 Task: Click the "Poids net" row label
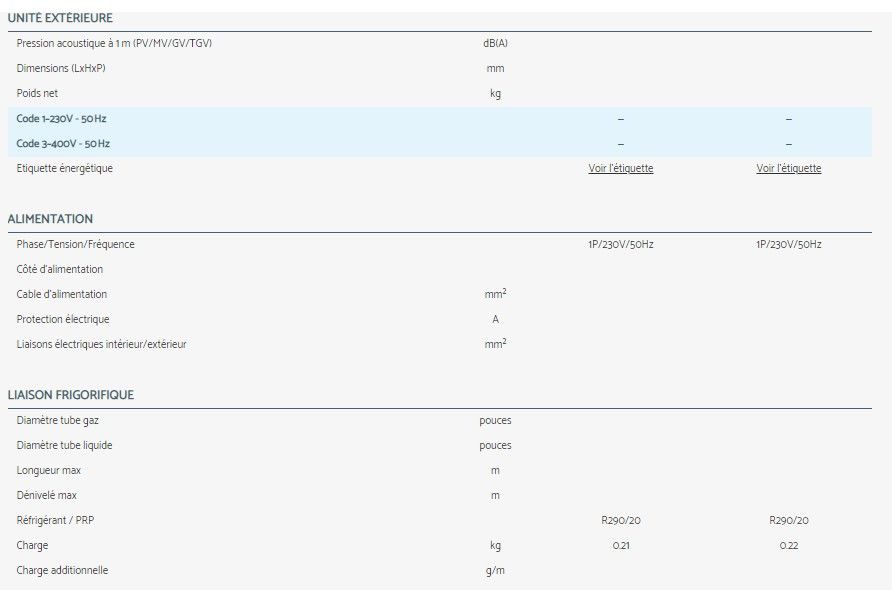coord(37,94)
